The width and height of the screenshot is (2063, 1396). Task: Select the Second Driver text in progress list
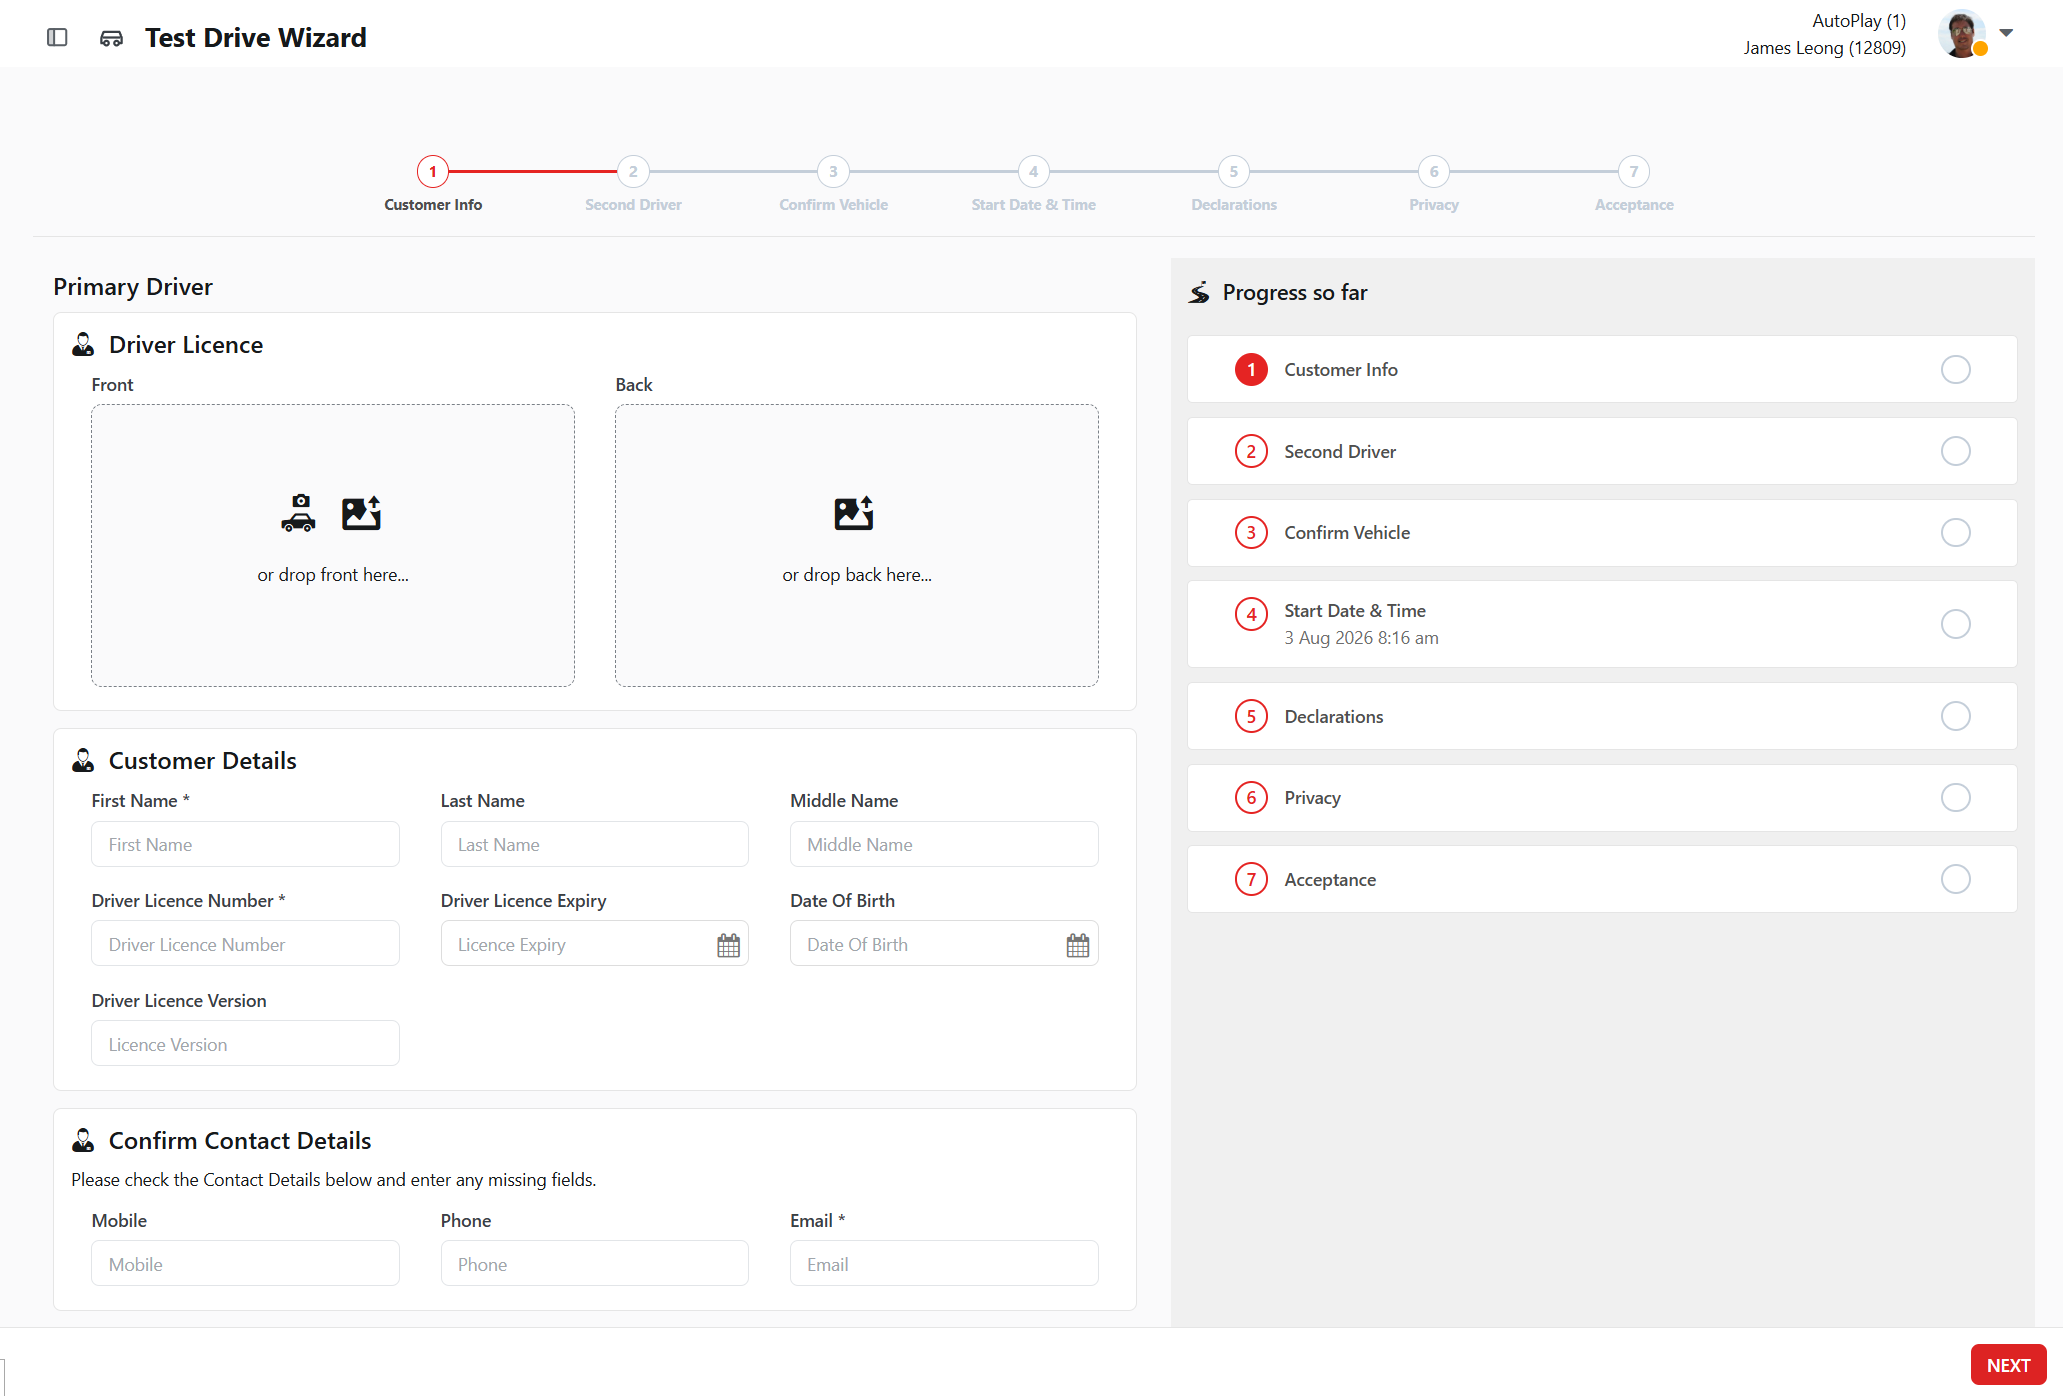click(x=1340, y=452)
